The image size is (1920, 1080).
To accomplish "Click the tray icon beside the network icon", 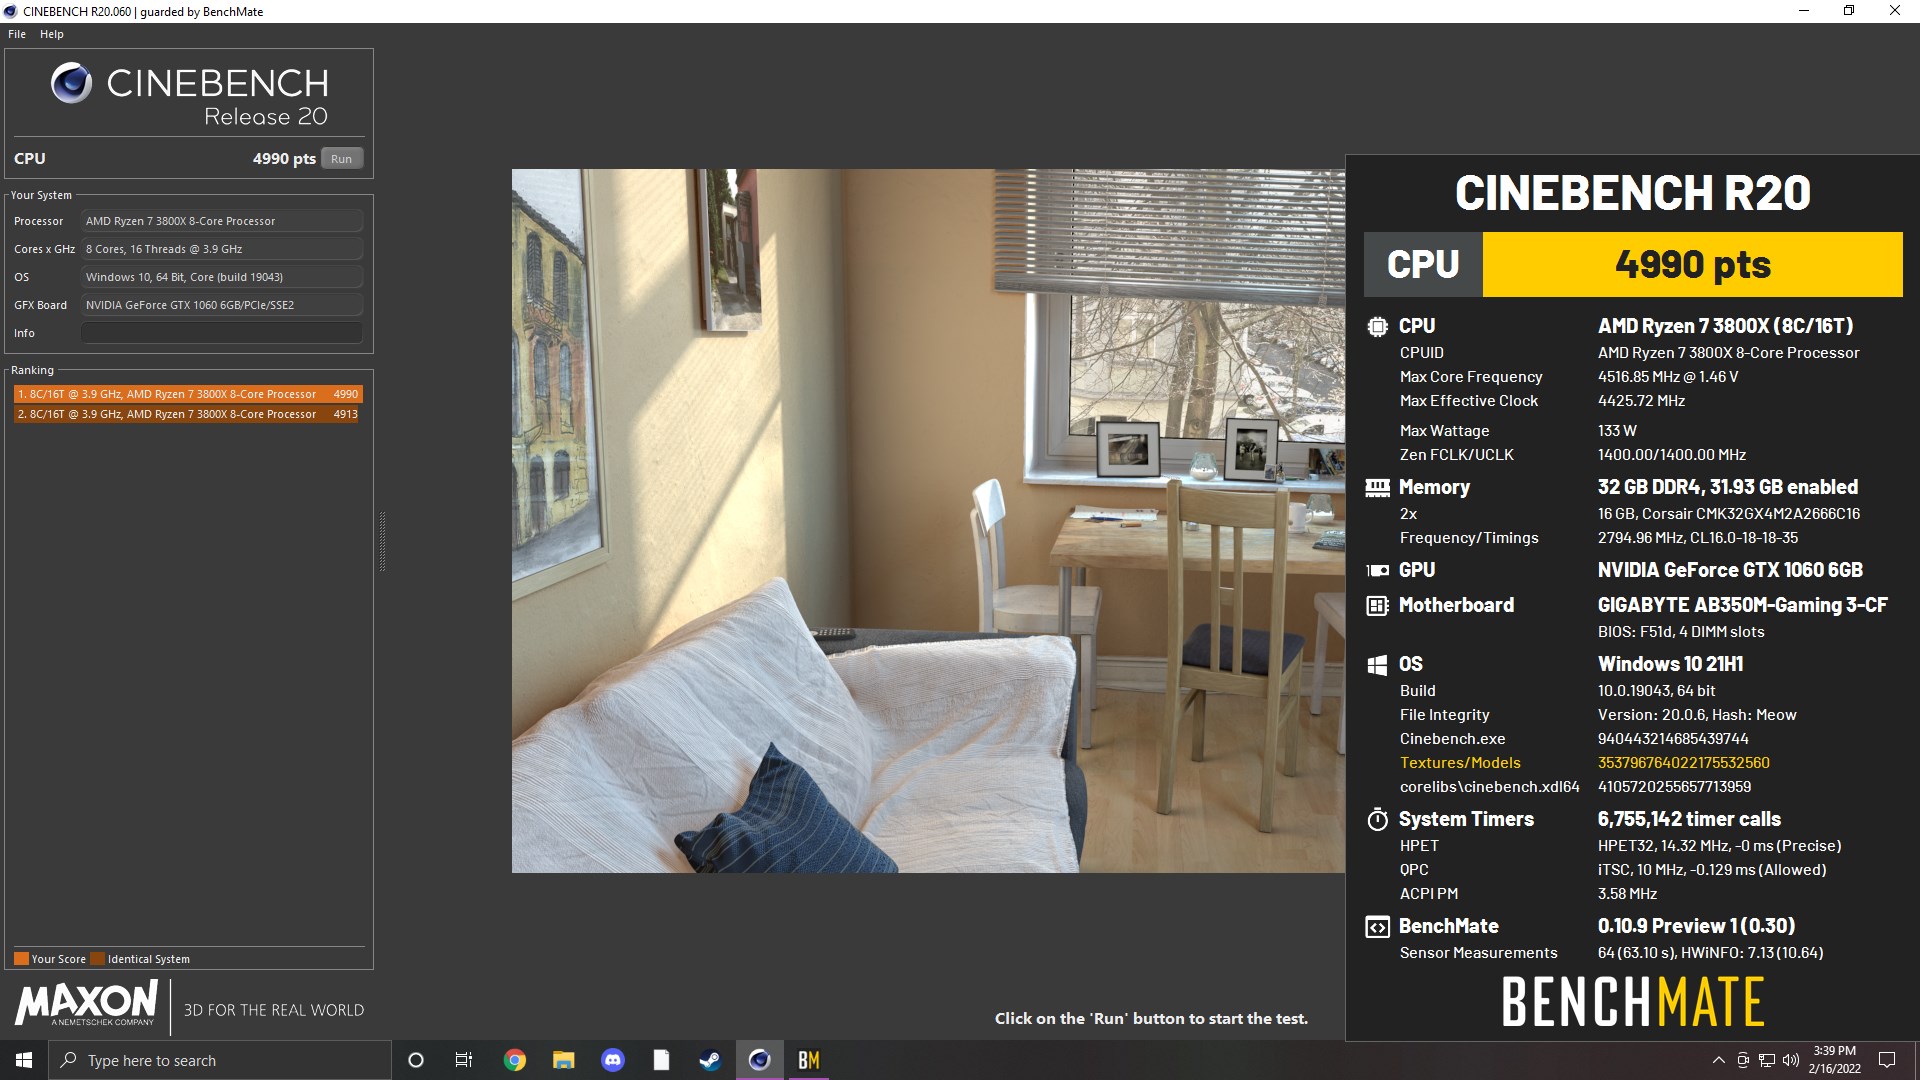I will pyautogui.click(x=1743, y=1060).
